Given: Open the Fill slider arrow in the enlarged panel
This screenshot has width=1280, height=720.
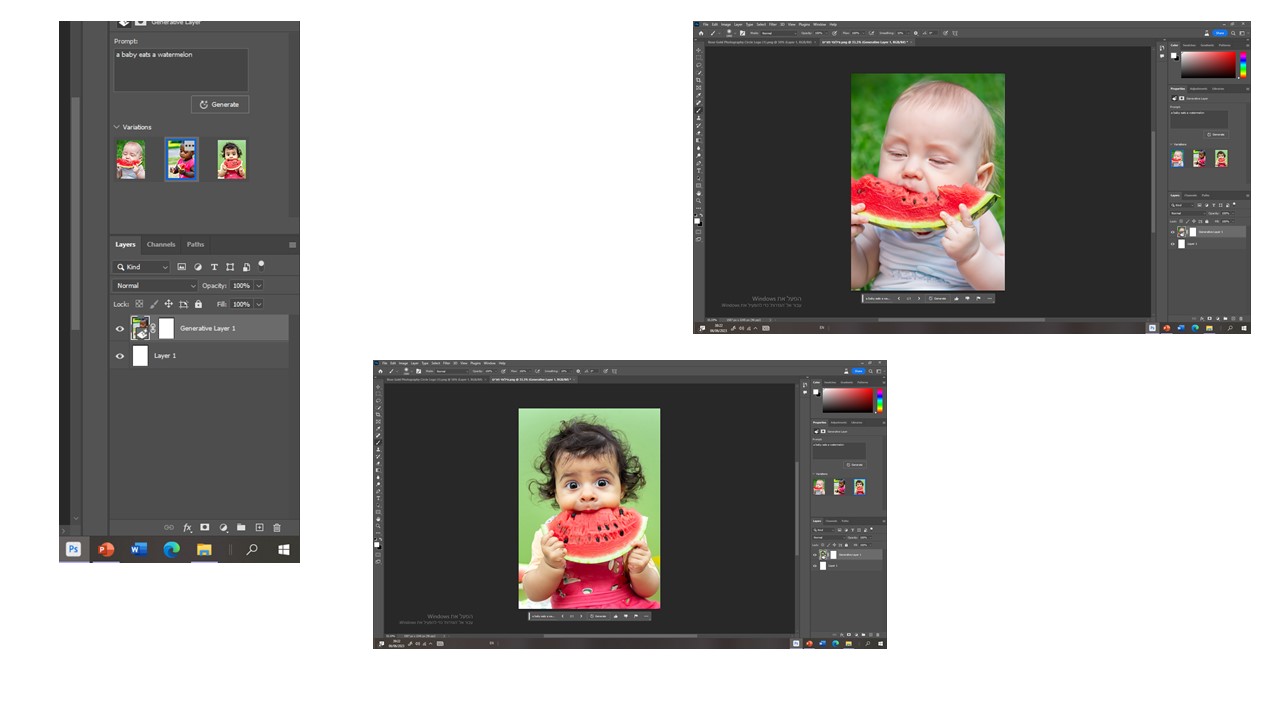Looking at the screenshot, I should tap(258, 304).
